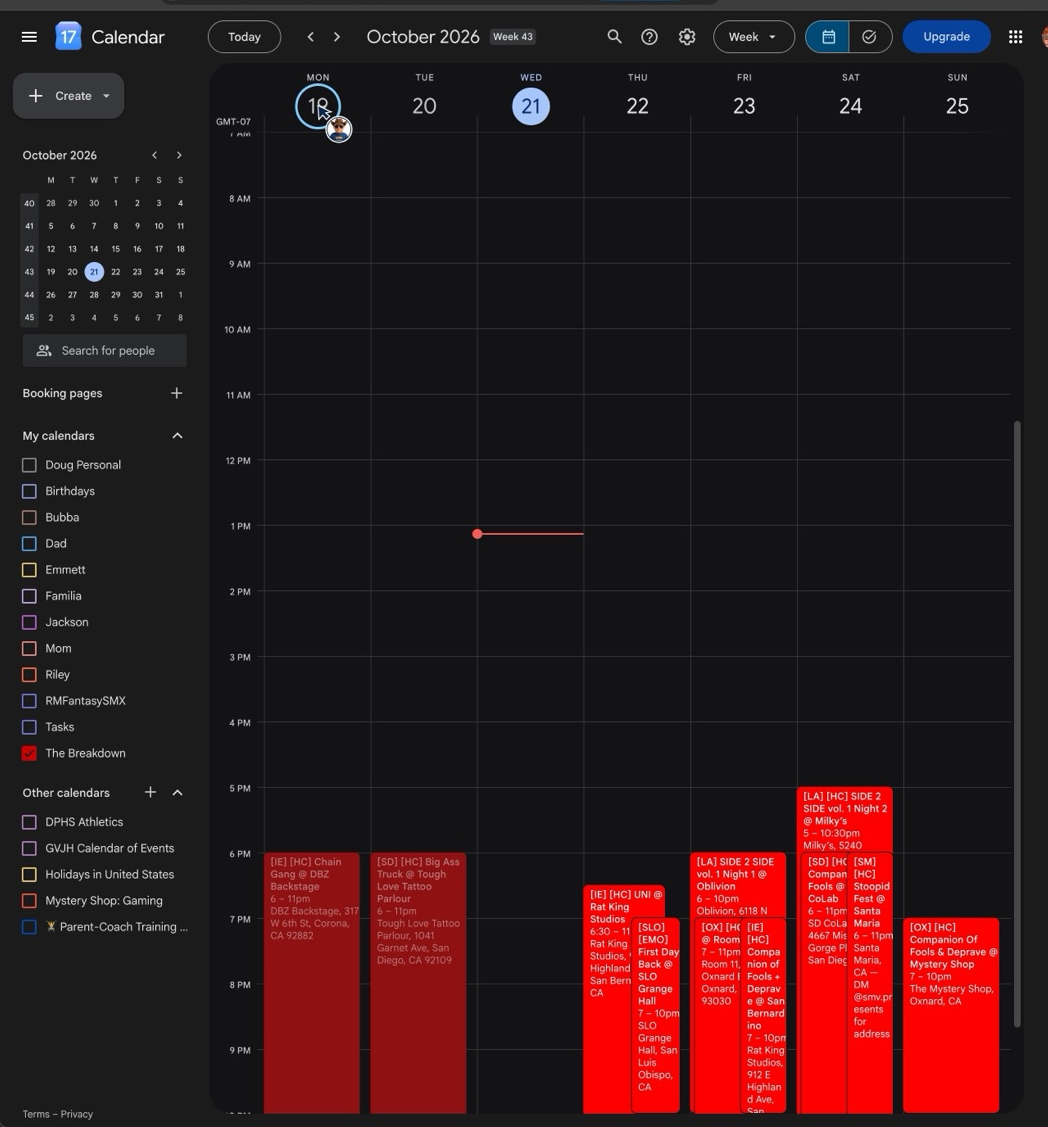Uncheck The Breakdown calendar
The height and width of the screenshot is (1127, 1048).
point(29,753)
